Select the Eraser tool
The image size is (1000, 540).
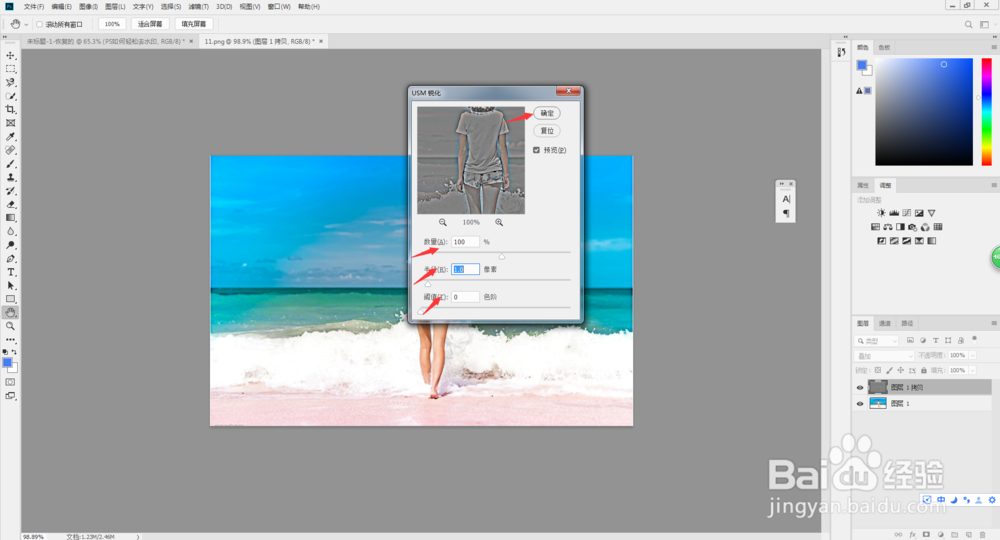(10, 205)
